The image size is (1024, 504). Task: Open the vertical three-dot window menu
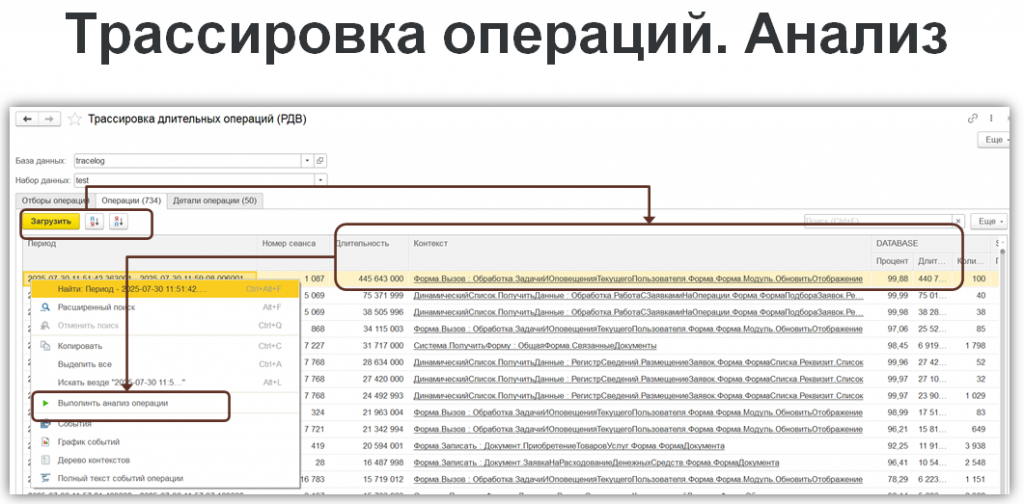(991, 118)
